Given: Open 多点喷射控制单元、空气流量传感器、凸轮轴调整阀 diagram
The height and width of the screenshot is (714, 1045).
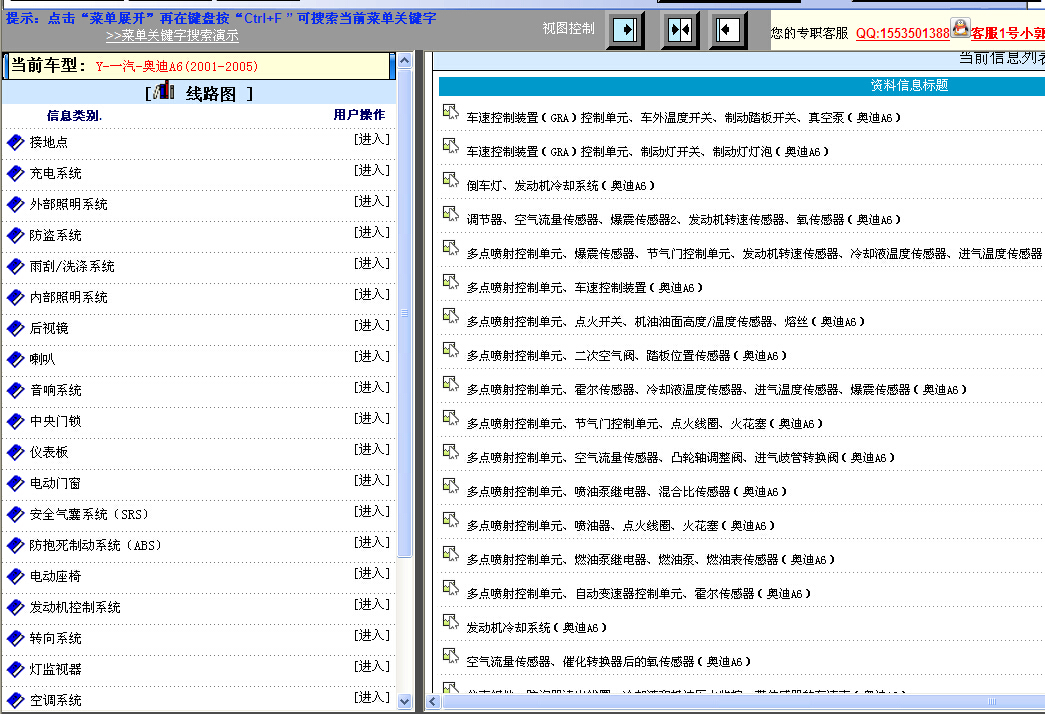Looking at the screenshot, I should tap(680, 458).
